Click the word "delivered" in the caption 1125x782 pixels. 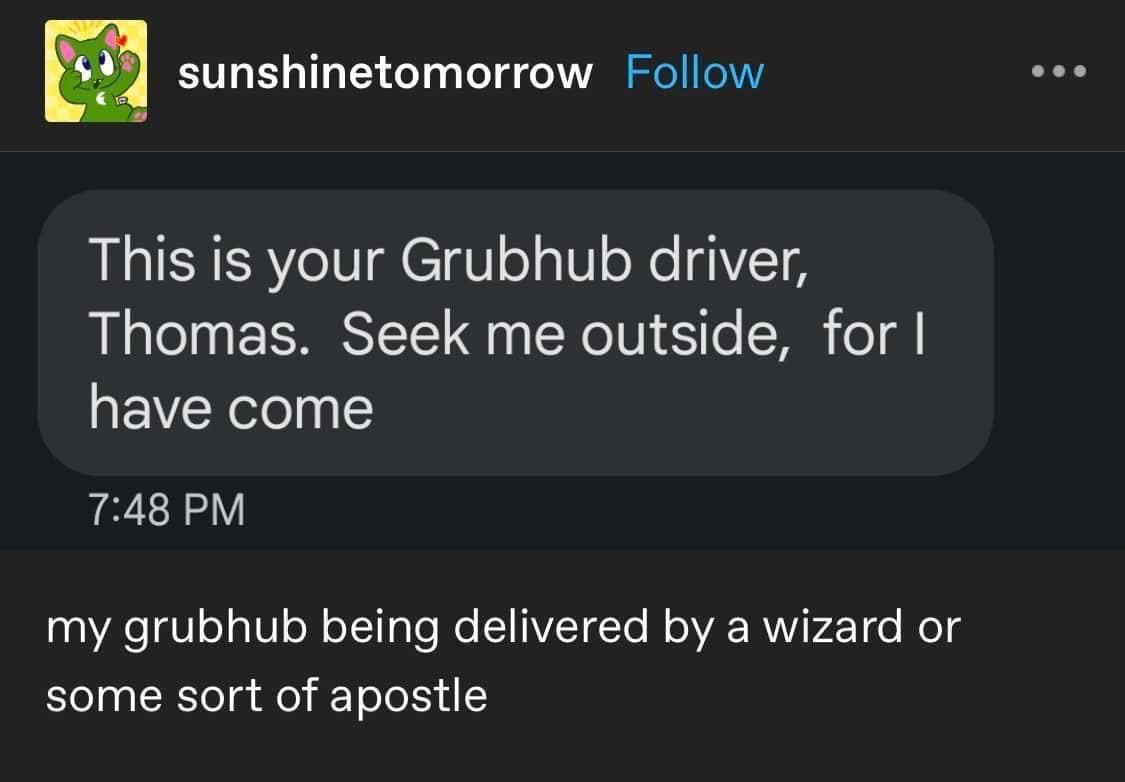click(x=543, y=628)
